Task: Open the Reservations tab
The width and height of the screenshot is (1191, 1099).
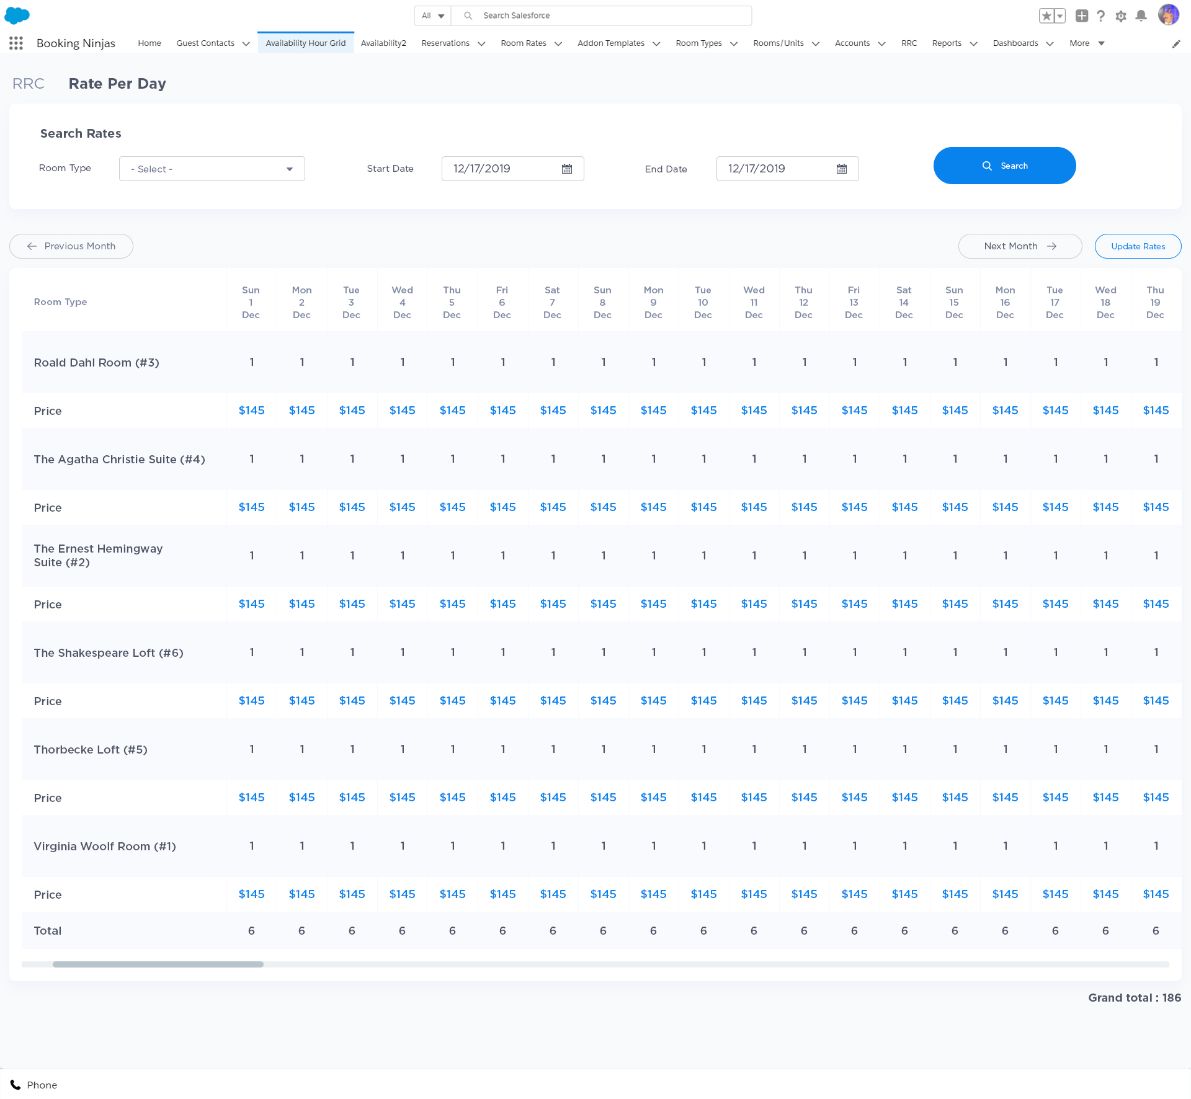Action: point(445,43)
